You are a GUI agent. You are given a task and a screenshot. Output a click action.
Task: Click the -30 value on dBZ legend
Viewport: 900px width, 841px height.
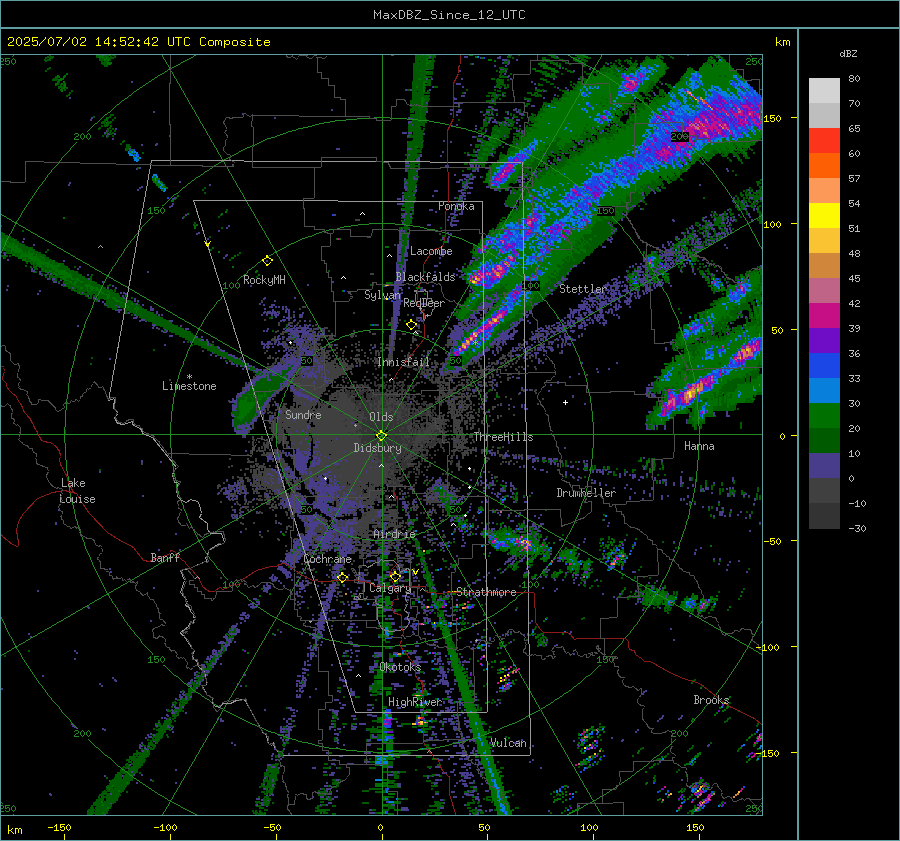tap(857, 528)
